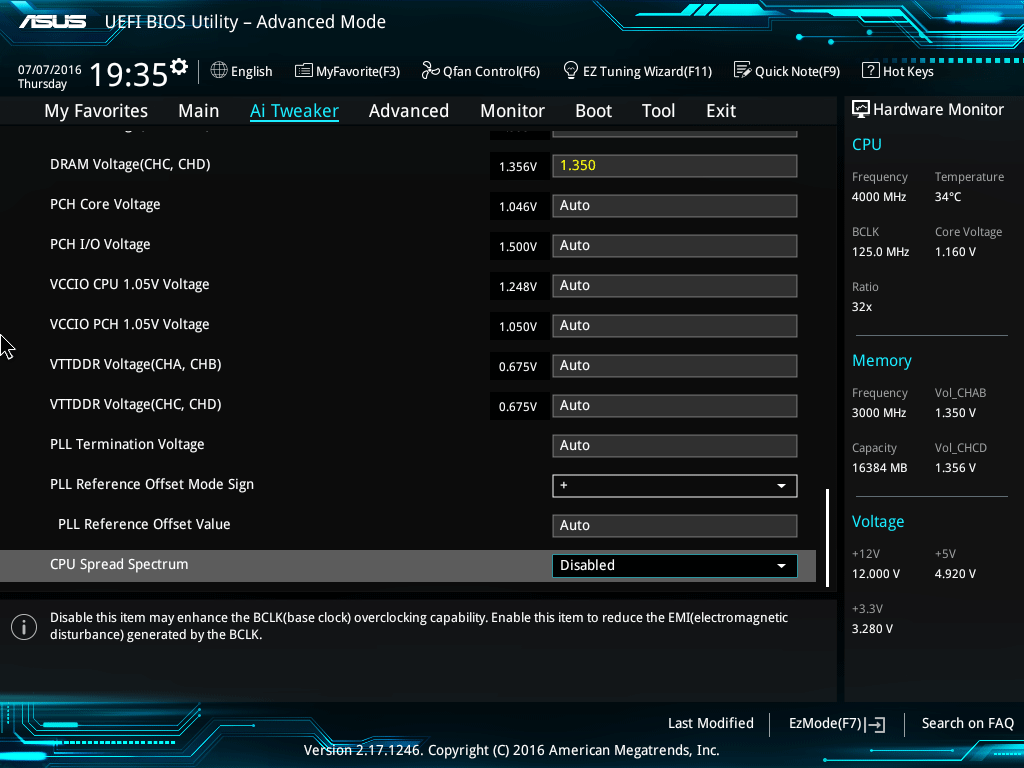Click the Ratio 32x value

(861, 307)
